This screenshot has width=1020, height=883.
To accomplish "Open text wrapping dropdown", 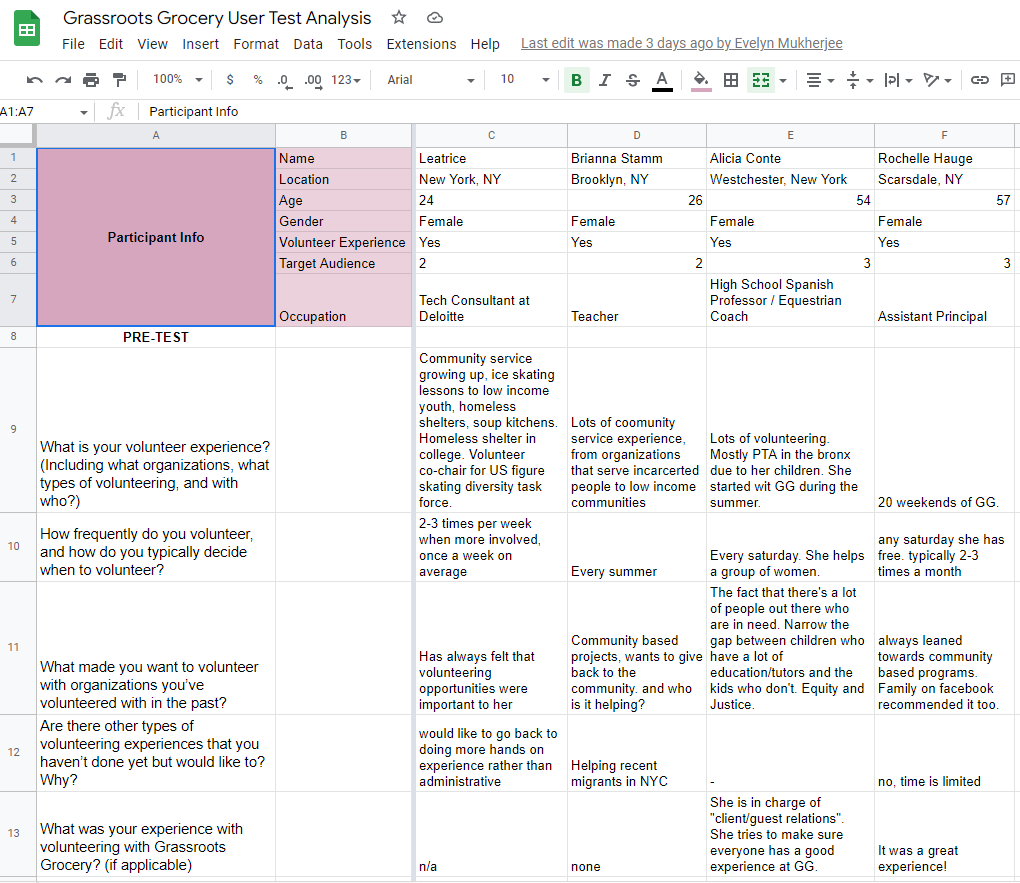I will tap(898, 80).
